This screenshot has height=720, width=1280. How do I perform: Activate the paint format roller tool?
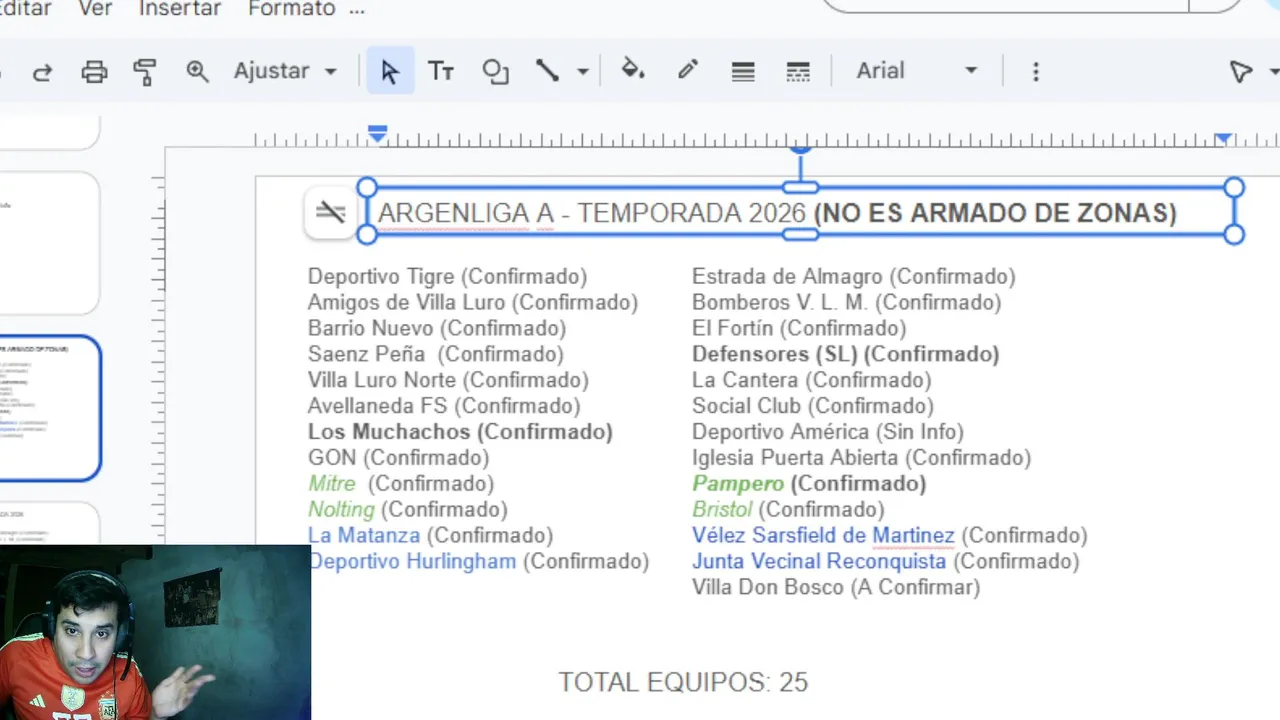click(x=145, y=71)
